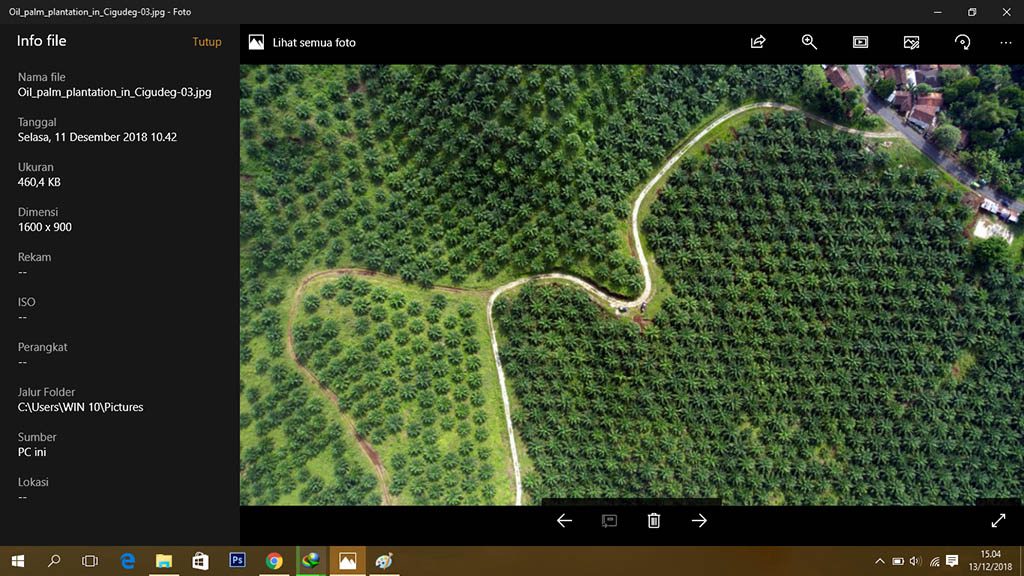Click the Info file heading
This screenshot has width=1024, height=576.
41,40
